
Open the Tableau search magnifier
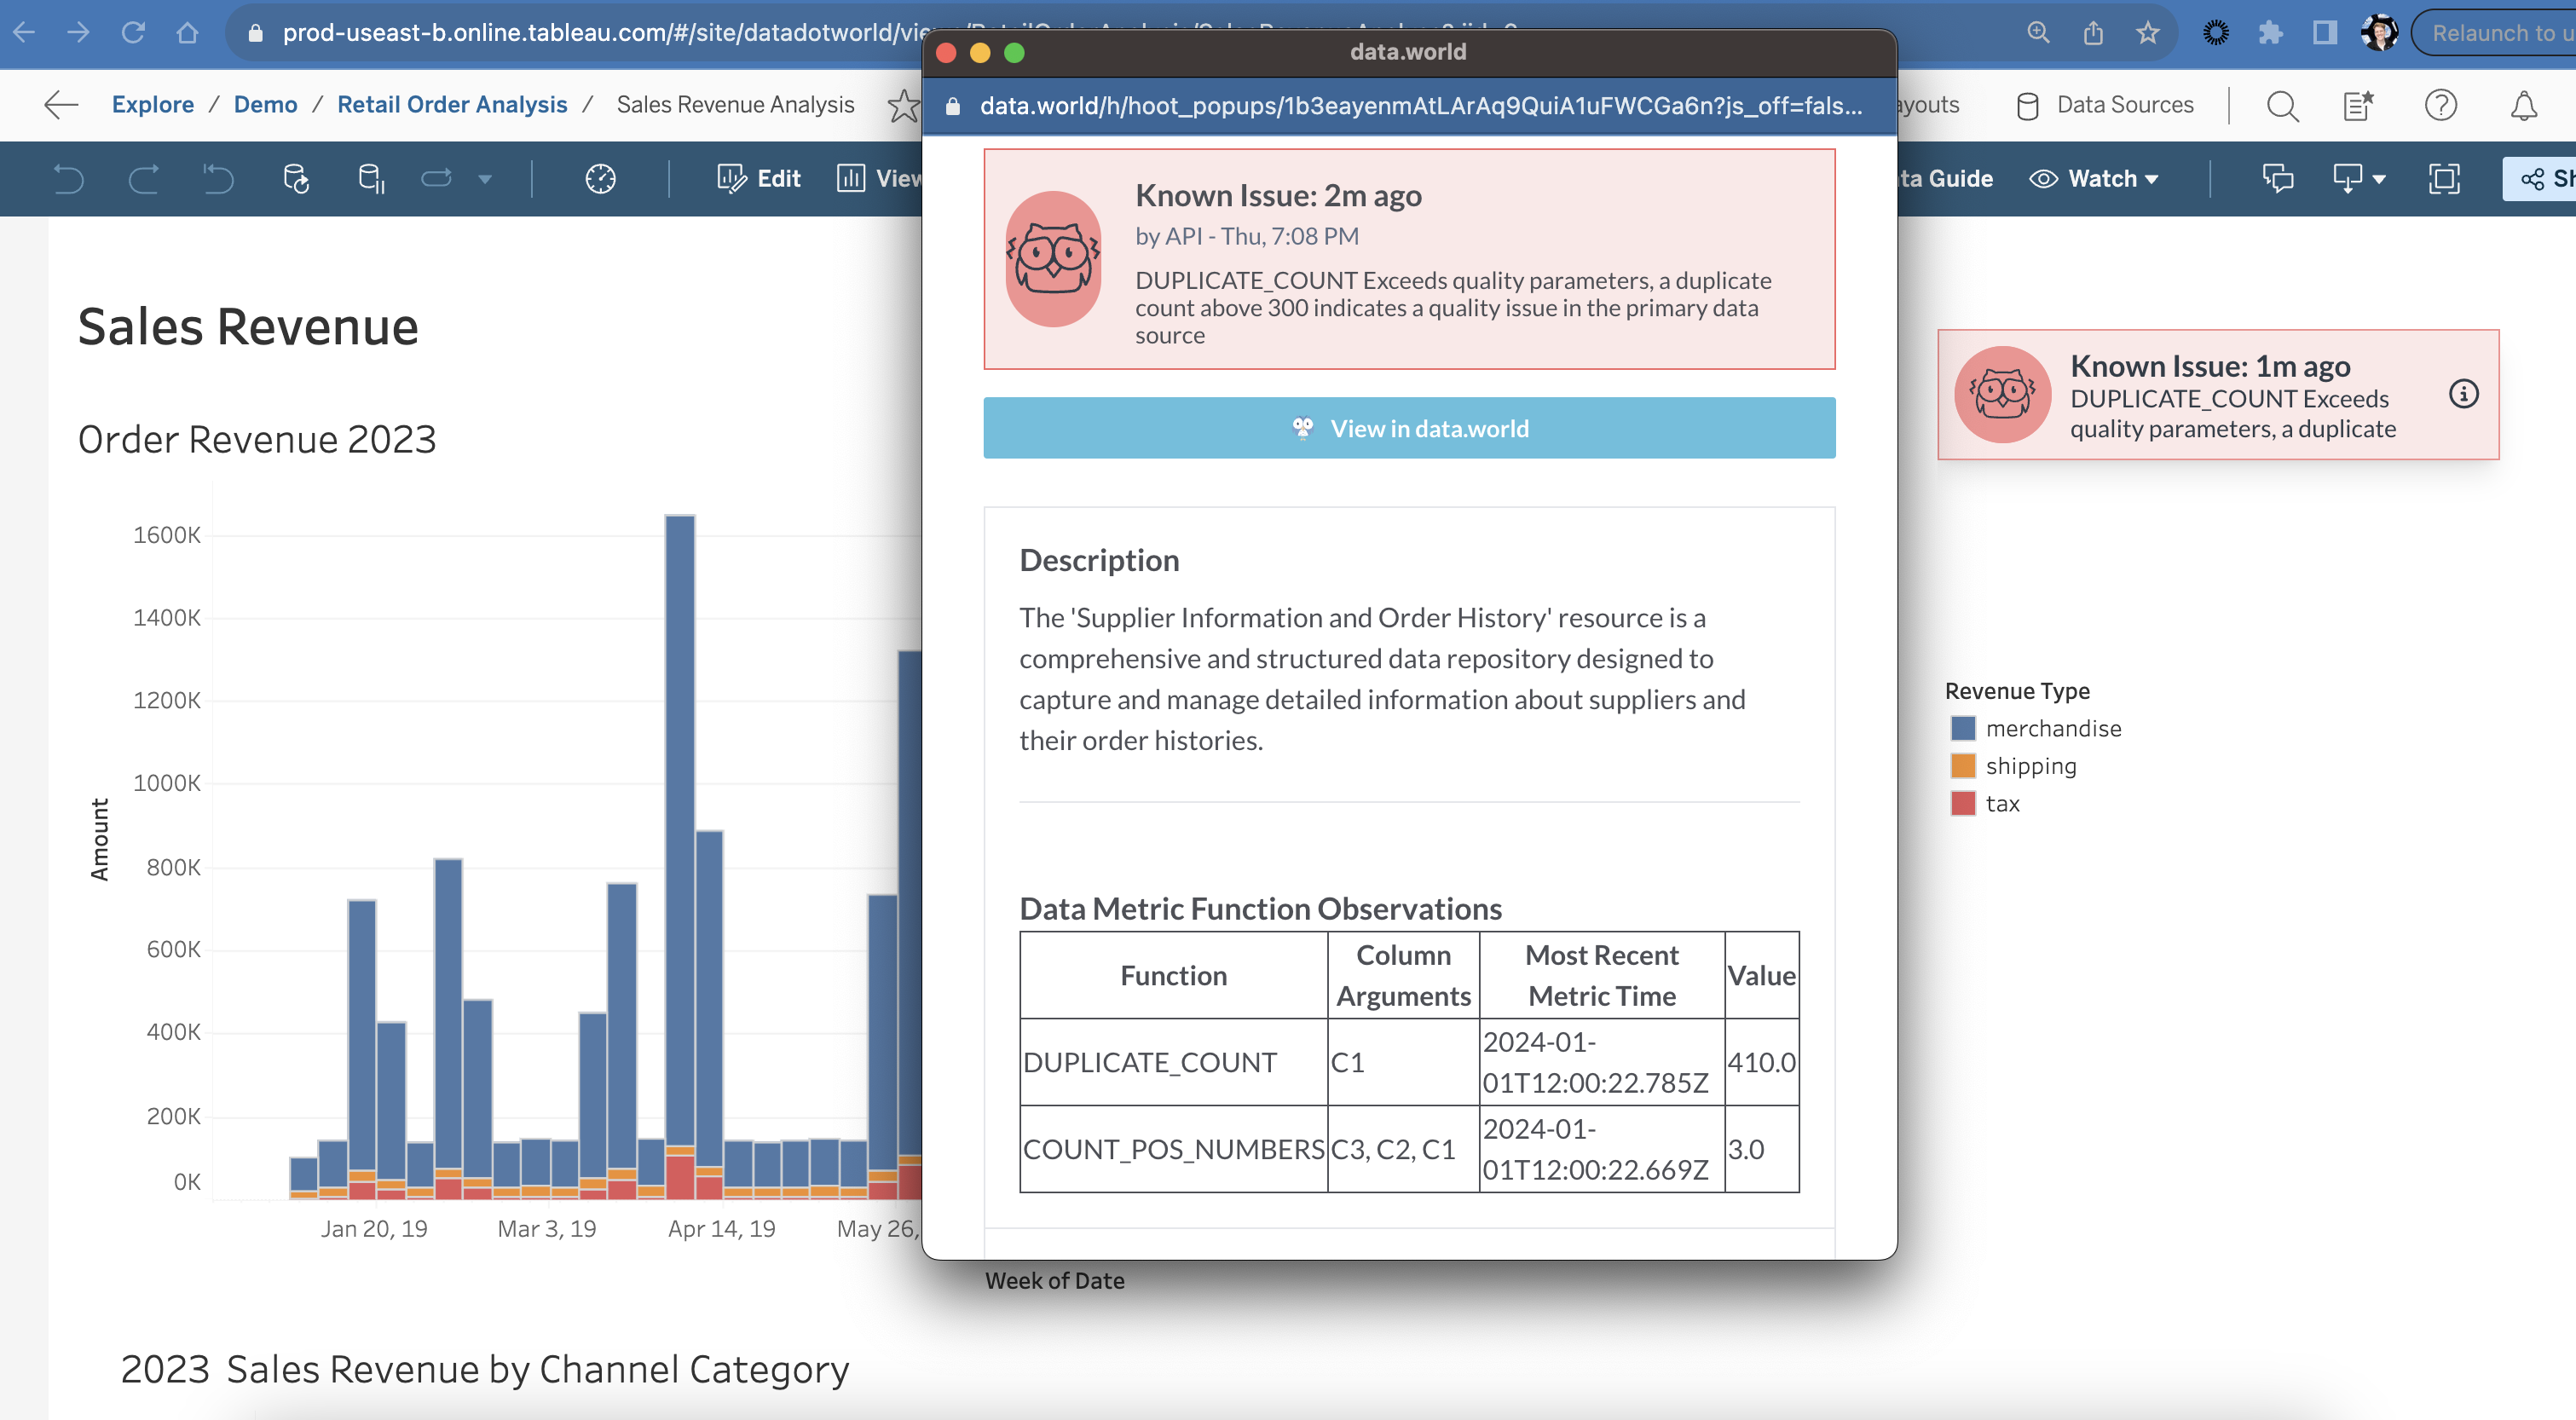pyautogui.click(x=2282, y=105)
